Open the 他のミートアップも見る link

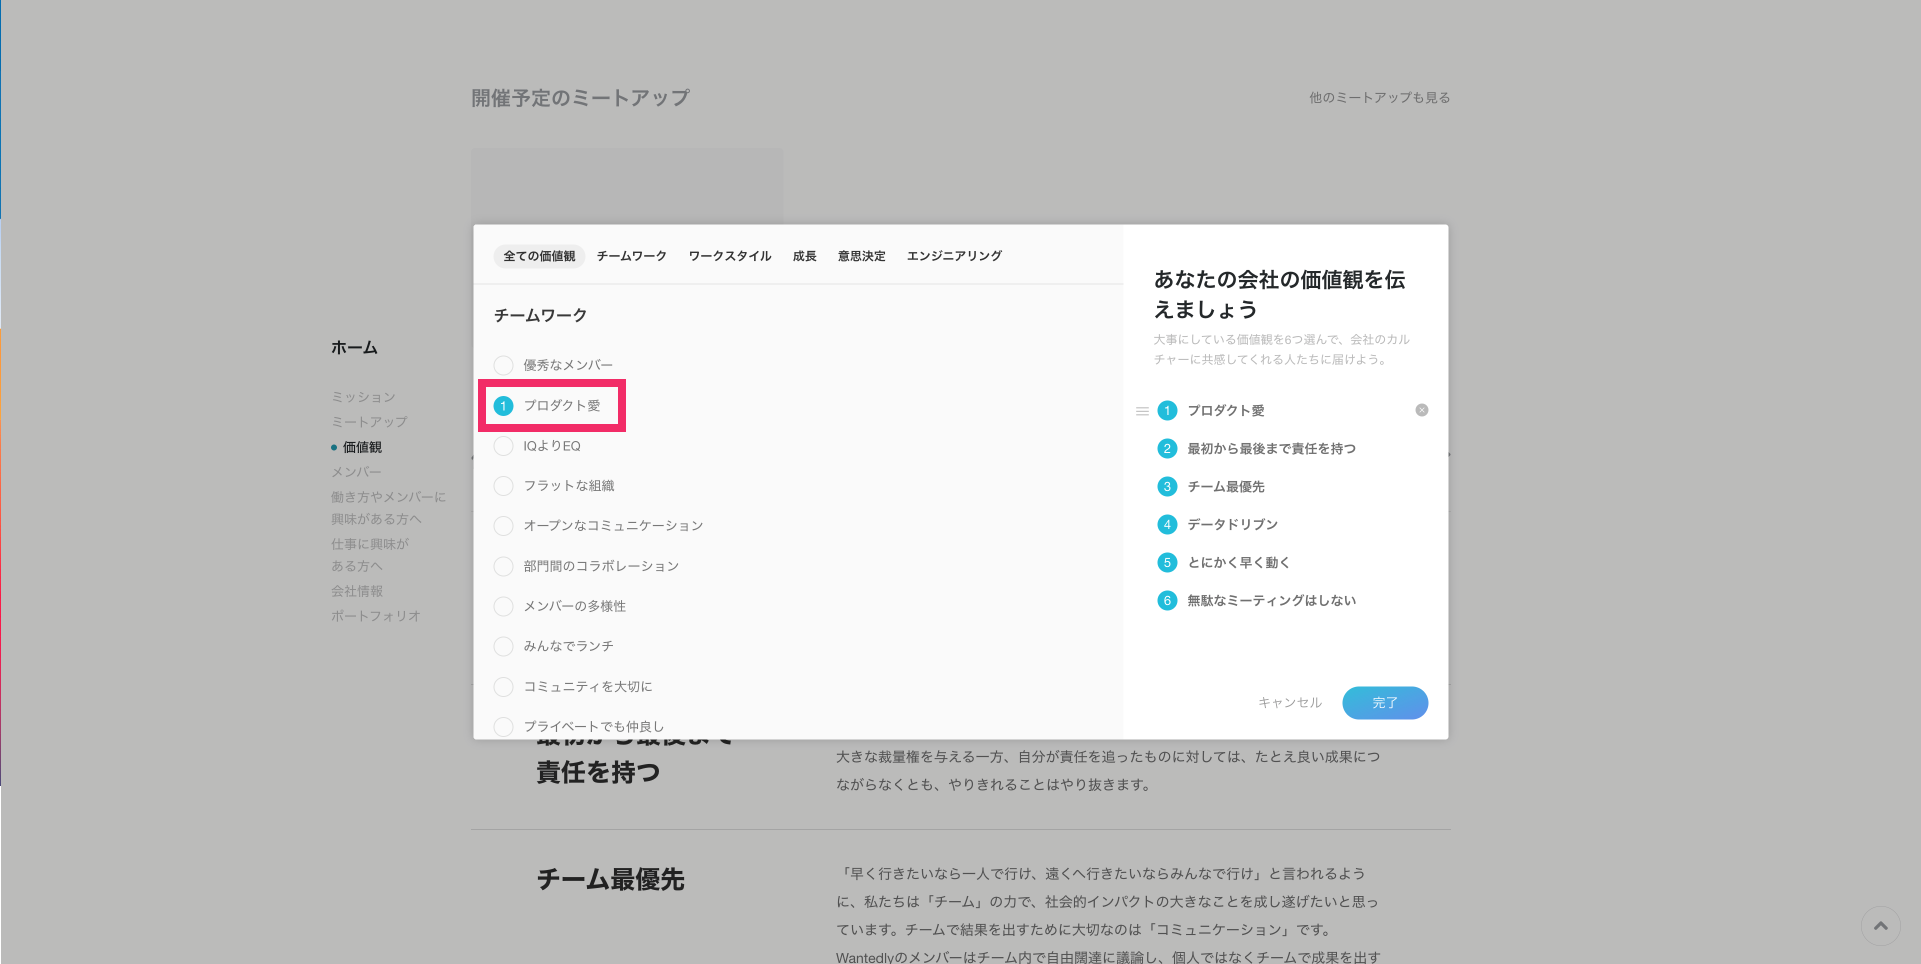(x=1380, y=98)
